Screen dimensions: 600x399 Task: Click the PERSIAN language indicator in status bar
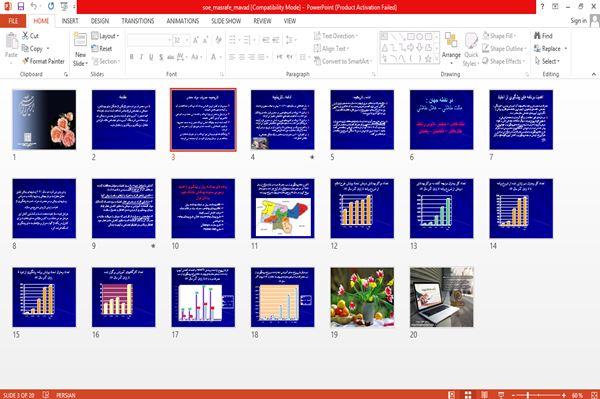[x=66, y=395]
